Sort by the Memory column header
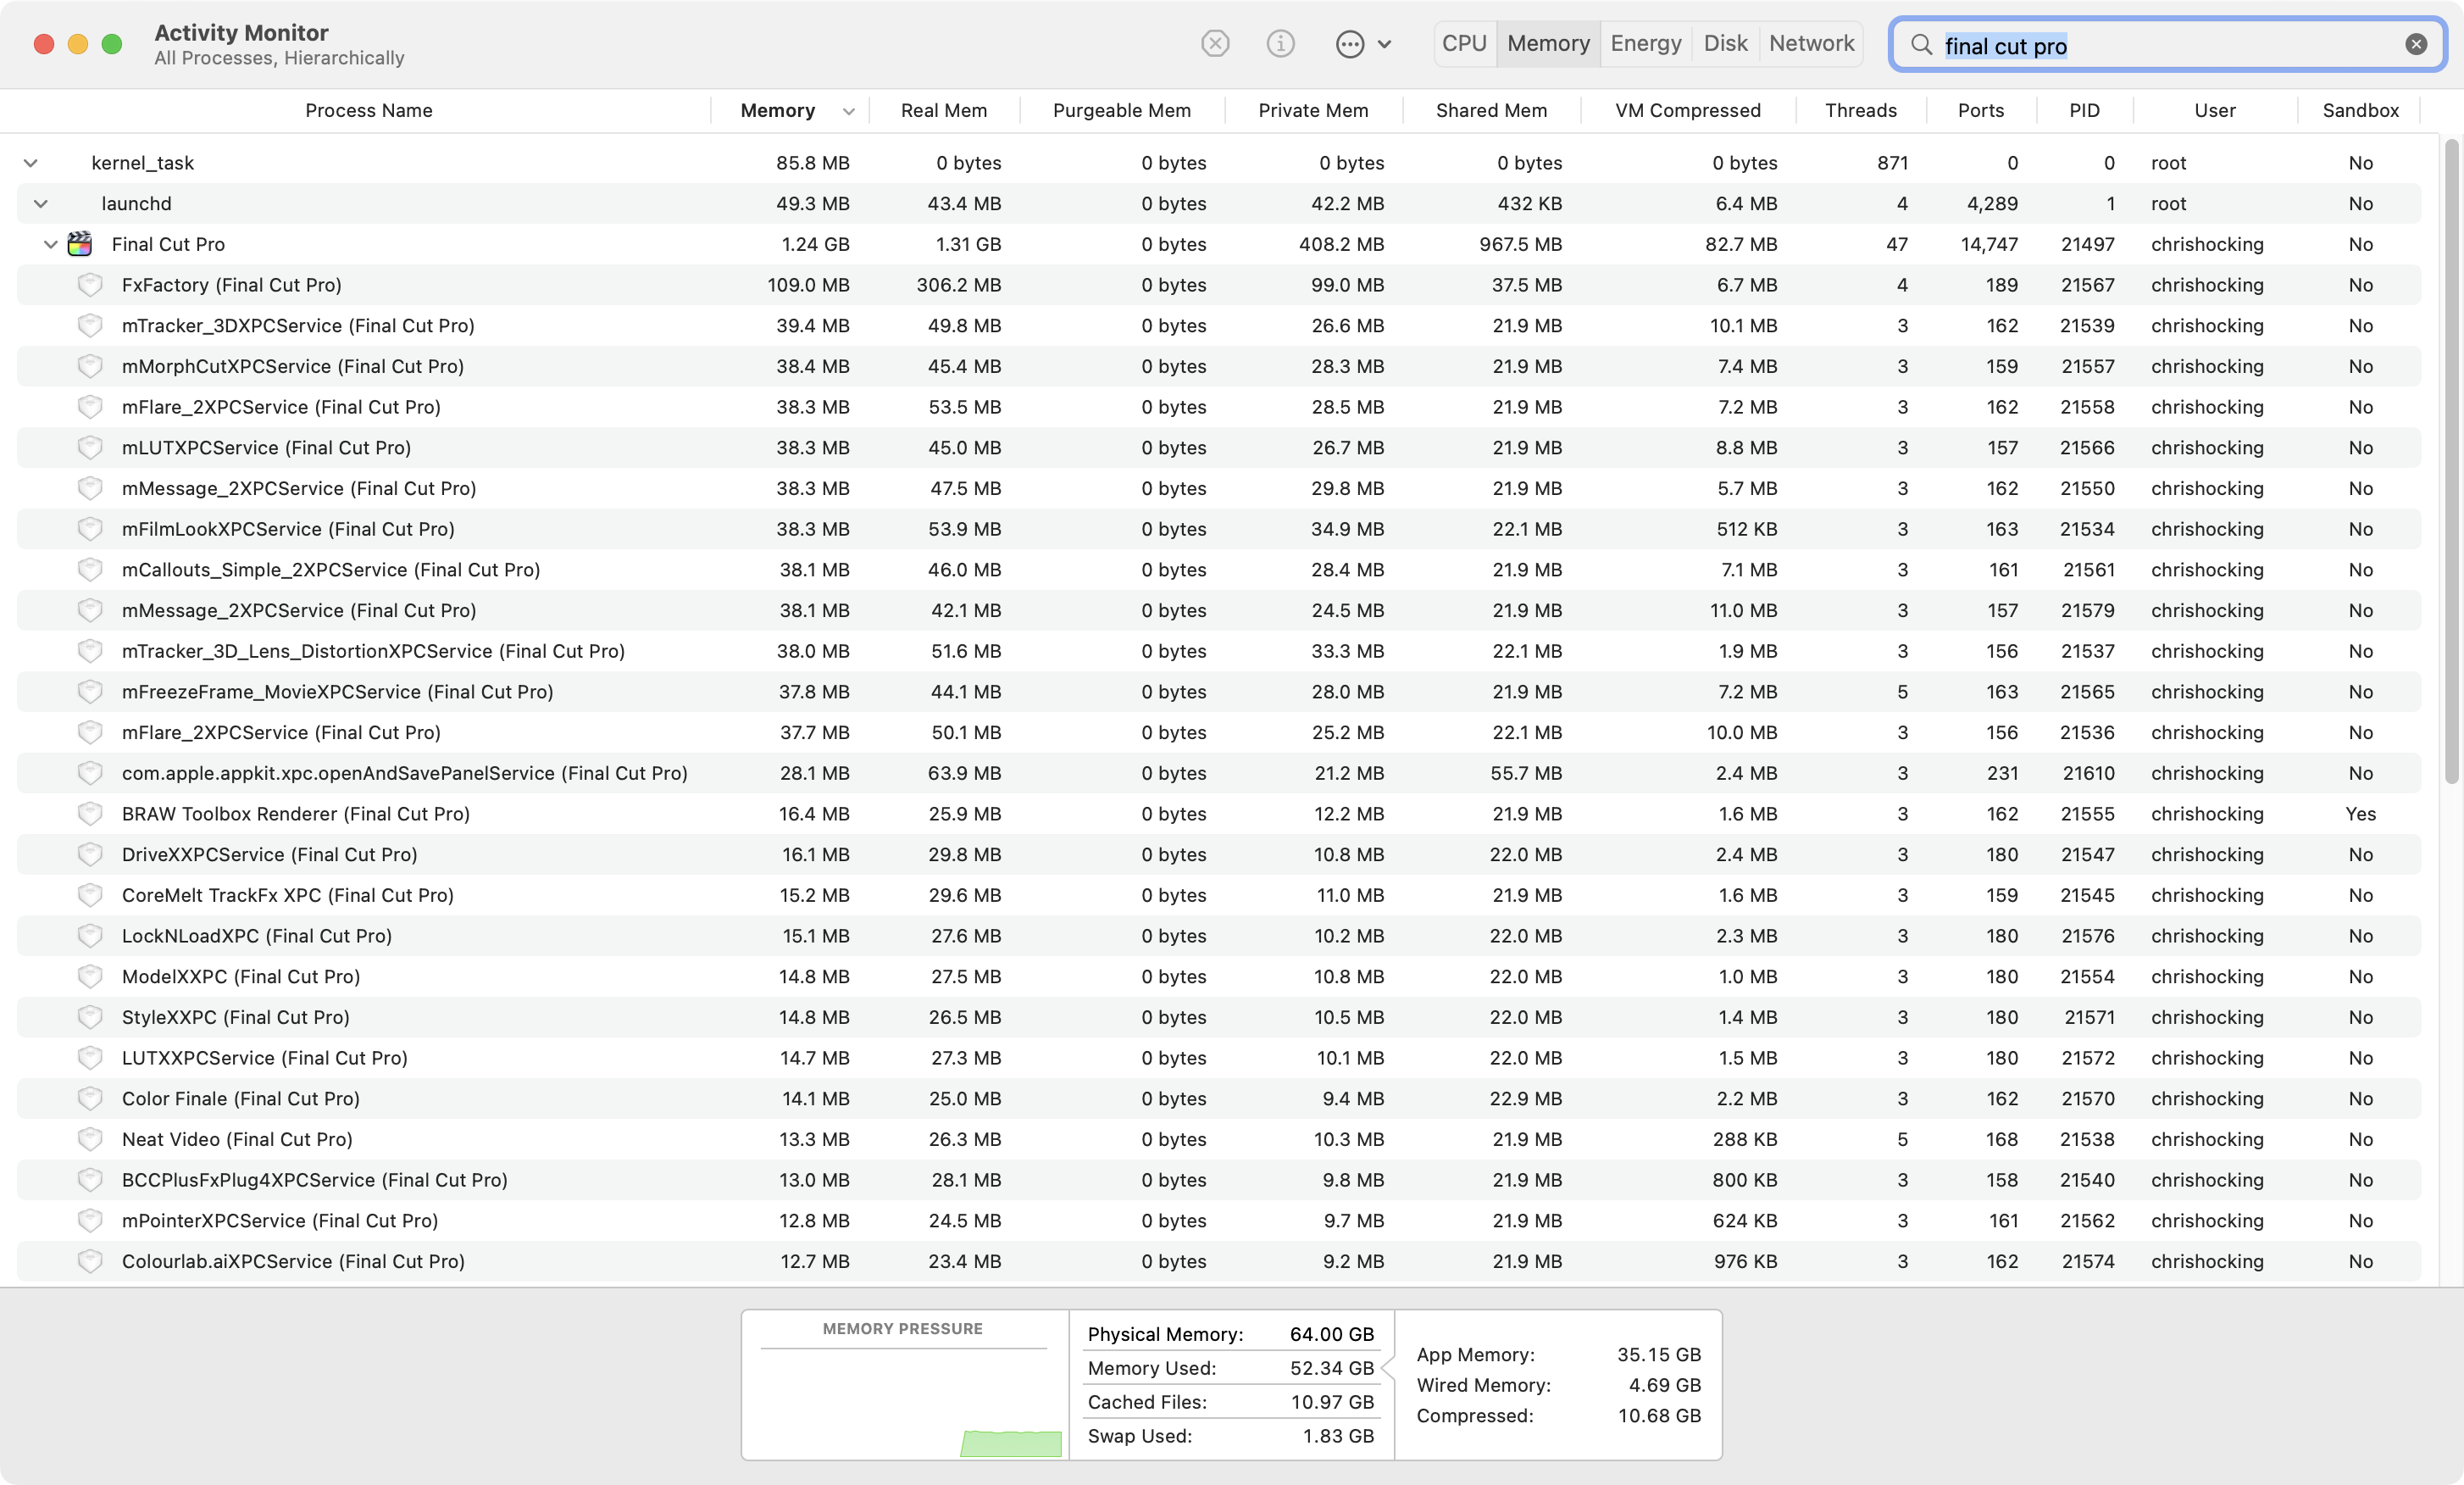Screen dimensions: 2464x1485 click(777, 111)
